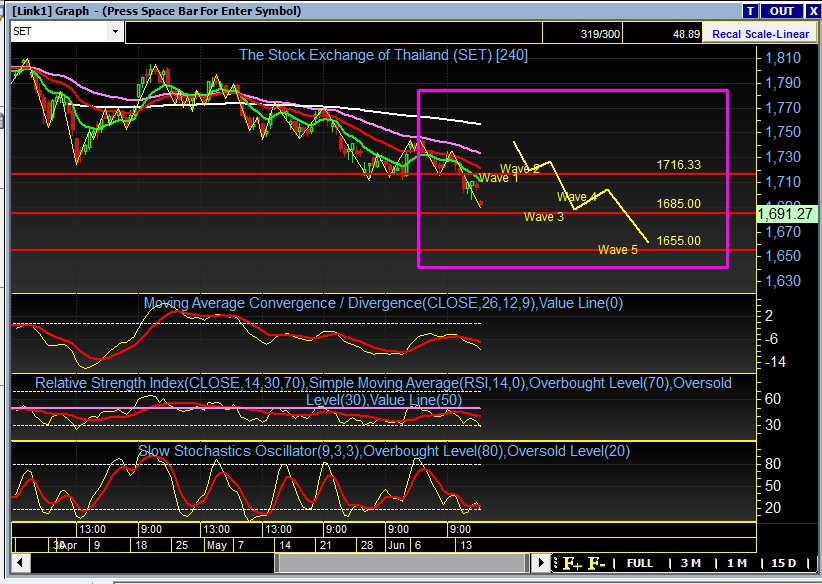
Task: Click the T button in title bar
Action: click(x=750, y=11)
